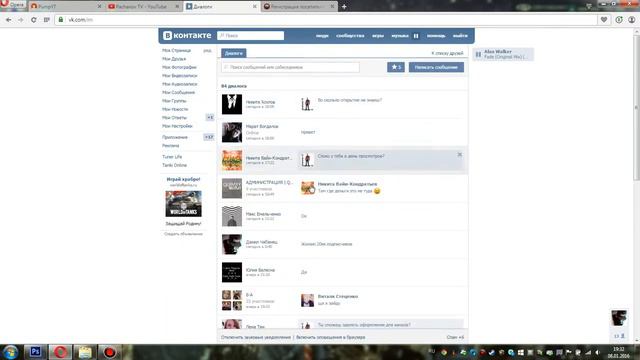Click the green padlock security icon
The width and height of the screenshot is (640, 360).
click(61, 20)
